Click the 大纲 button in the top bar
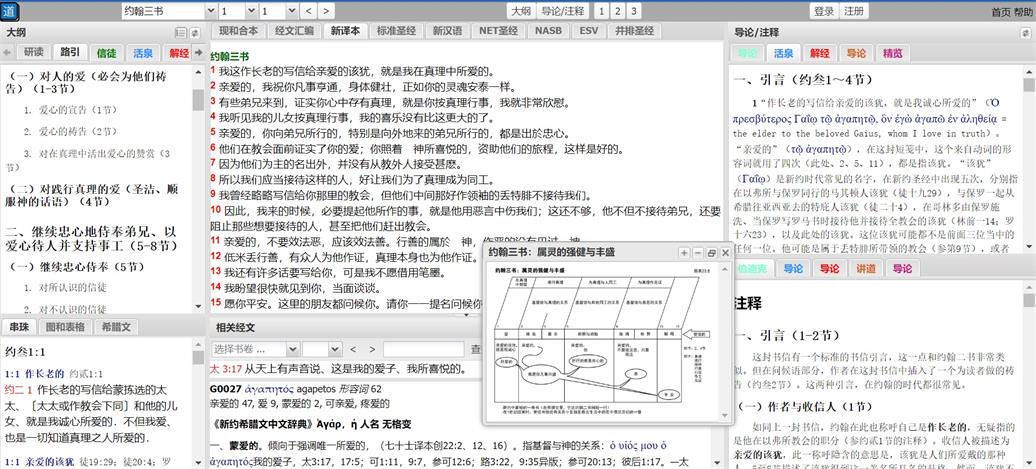Screen dimensions: 1036x469 pos(521,11)
